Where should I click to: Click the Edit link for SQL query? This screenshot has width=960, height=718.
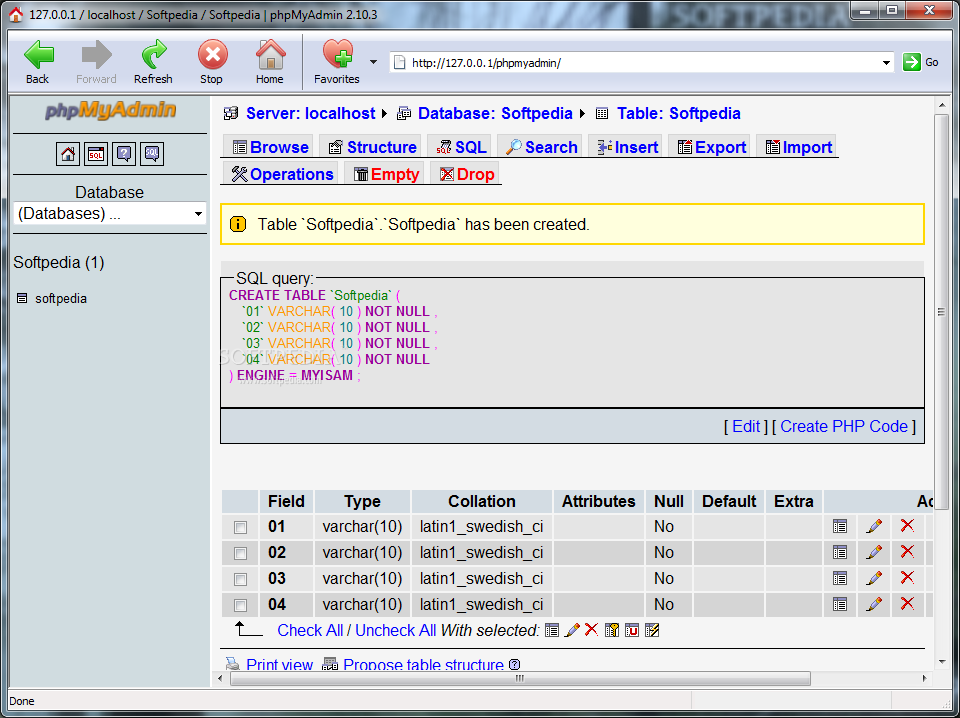coord(746,427)
